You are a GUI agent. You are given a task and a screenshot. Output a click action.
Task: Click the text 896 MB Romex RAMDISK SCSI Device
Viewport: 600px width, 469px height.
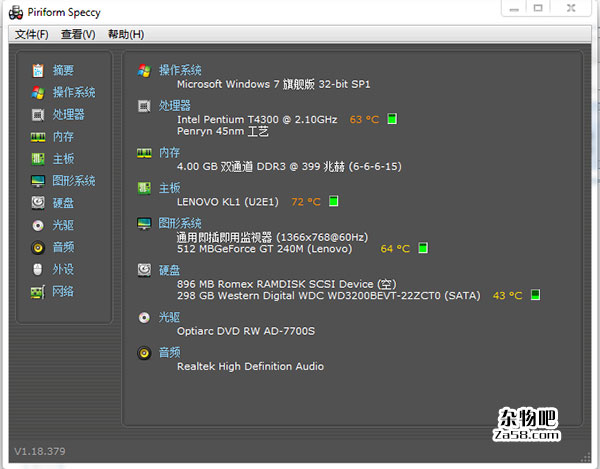(275, 284)
